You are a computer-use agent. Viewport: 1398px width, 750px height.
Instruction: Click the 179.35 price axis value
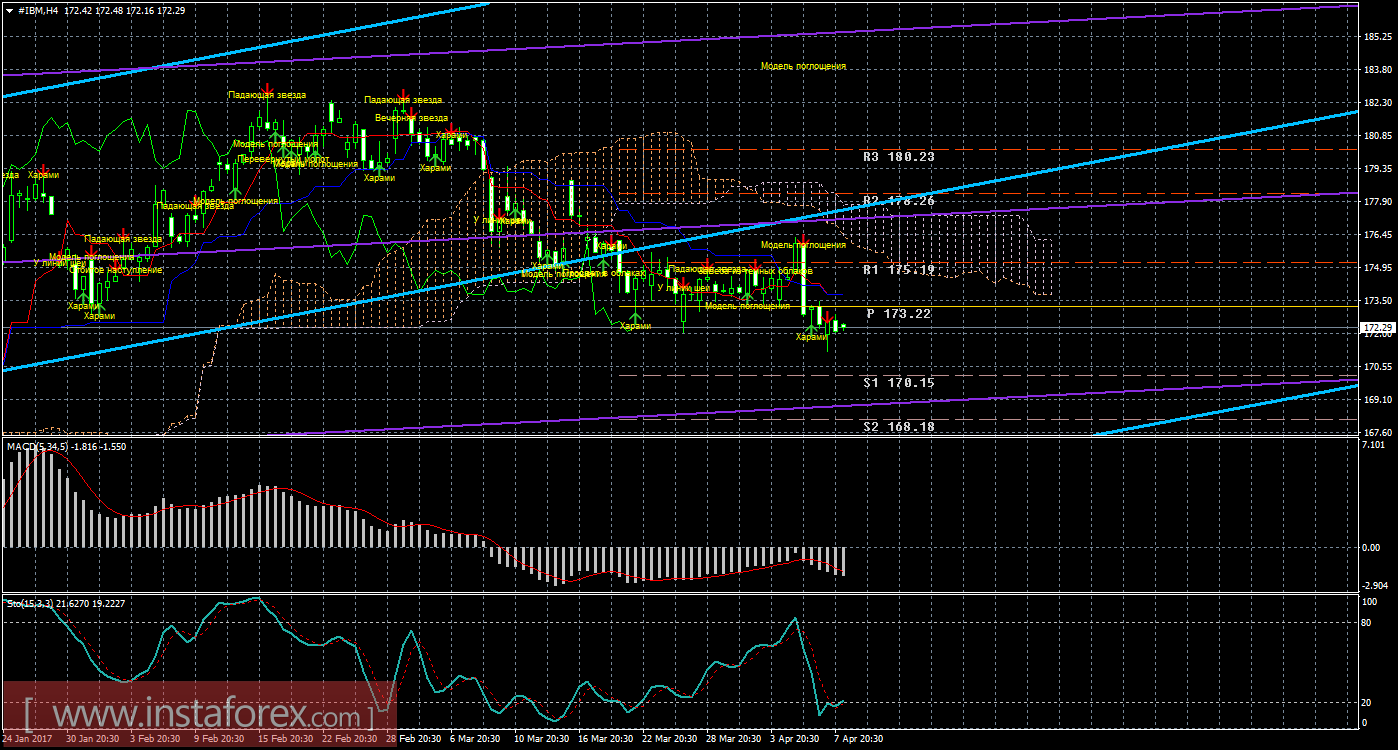point(1378,169)
